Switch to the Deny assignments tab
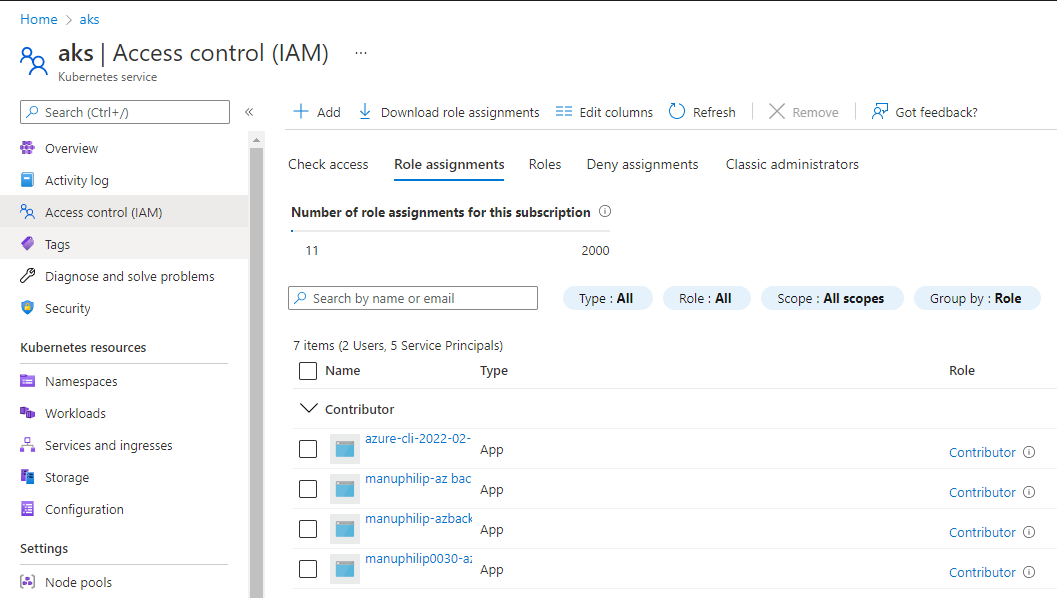 coord(642,164)
